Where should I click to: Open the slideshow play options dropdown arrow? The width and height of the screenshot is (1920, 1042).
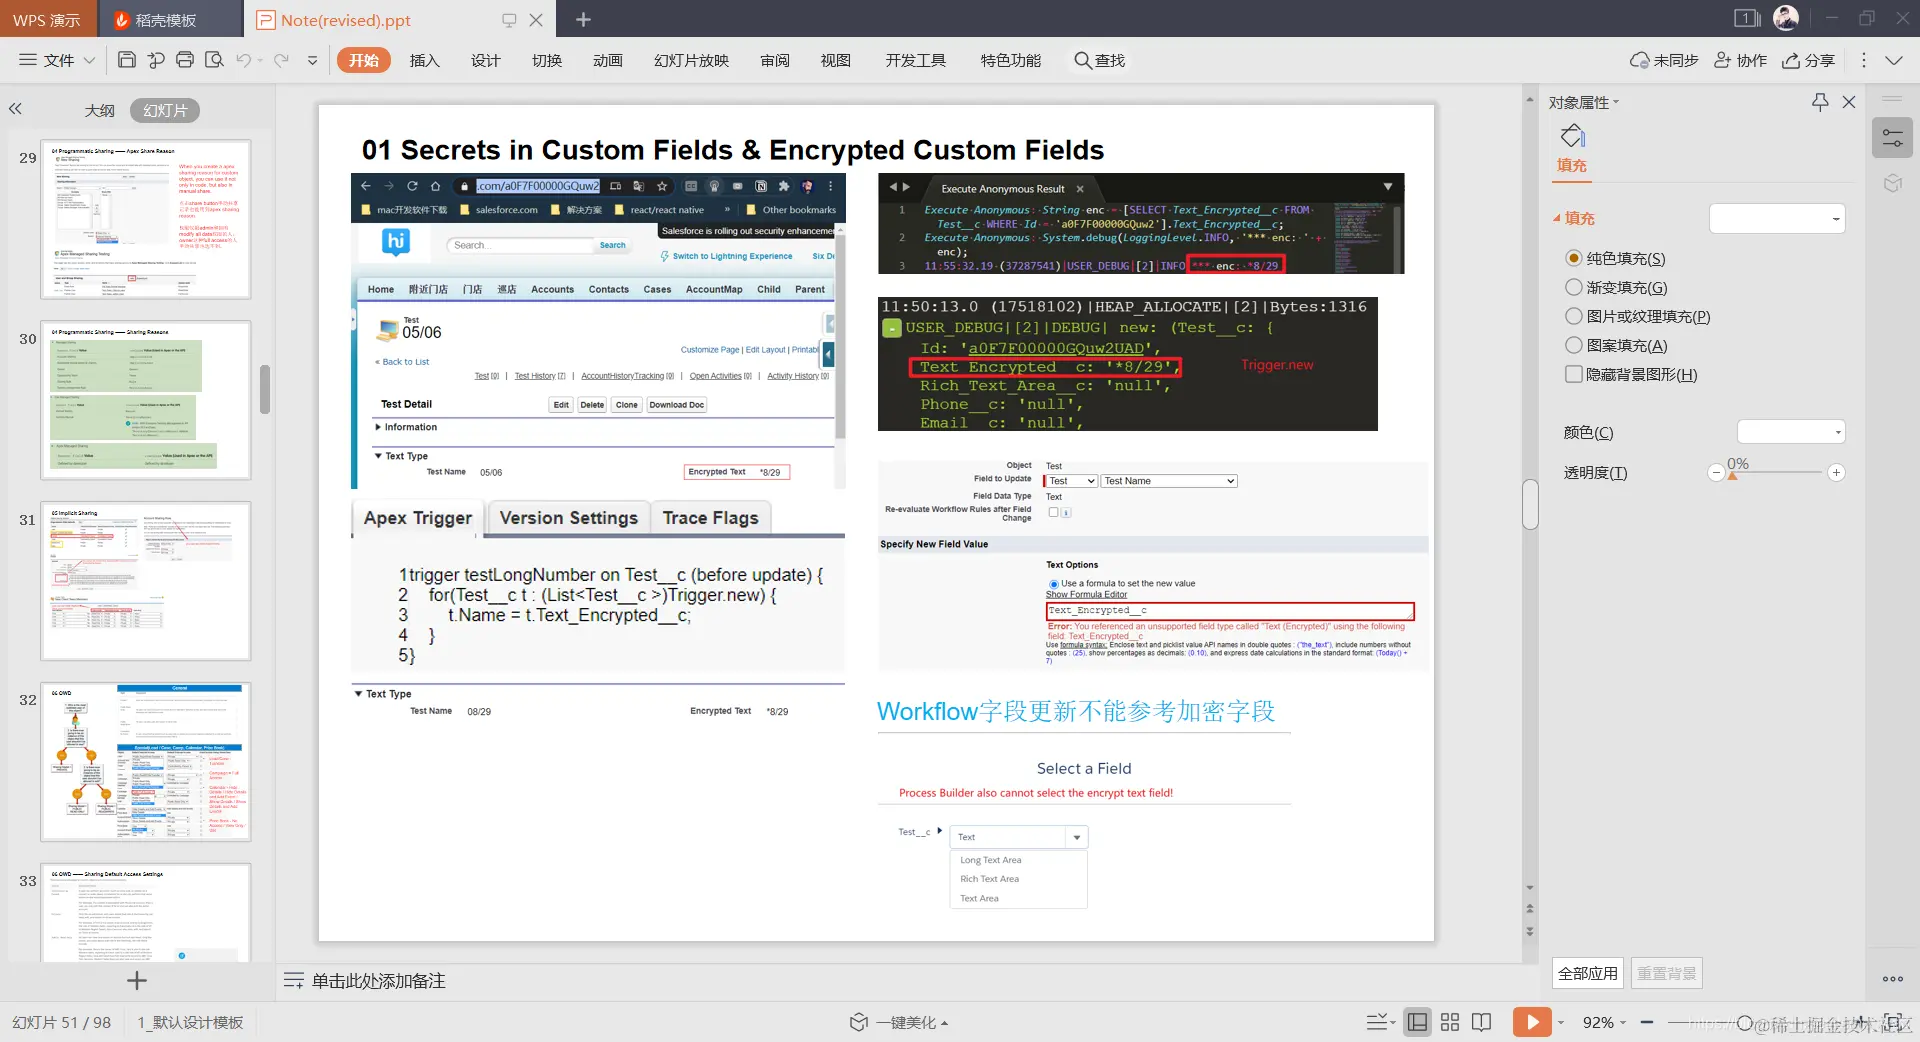1560,1022
